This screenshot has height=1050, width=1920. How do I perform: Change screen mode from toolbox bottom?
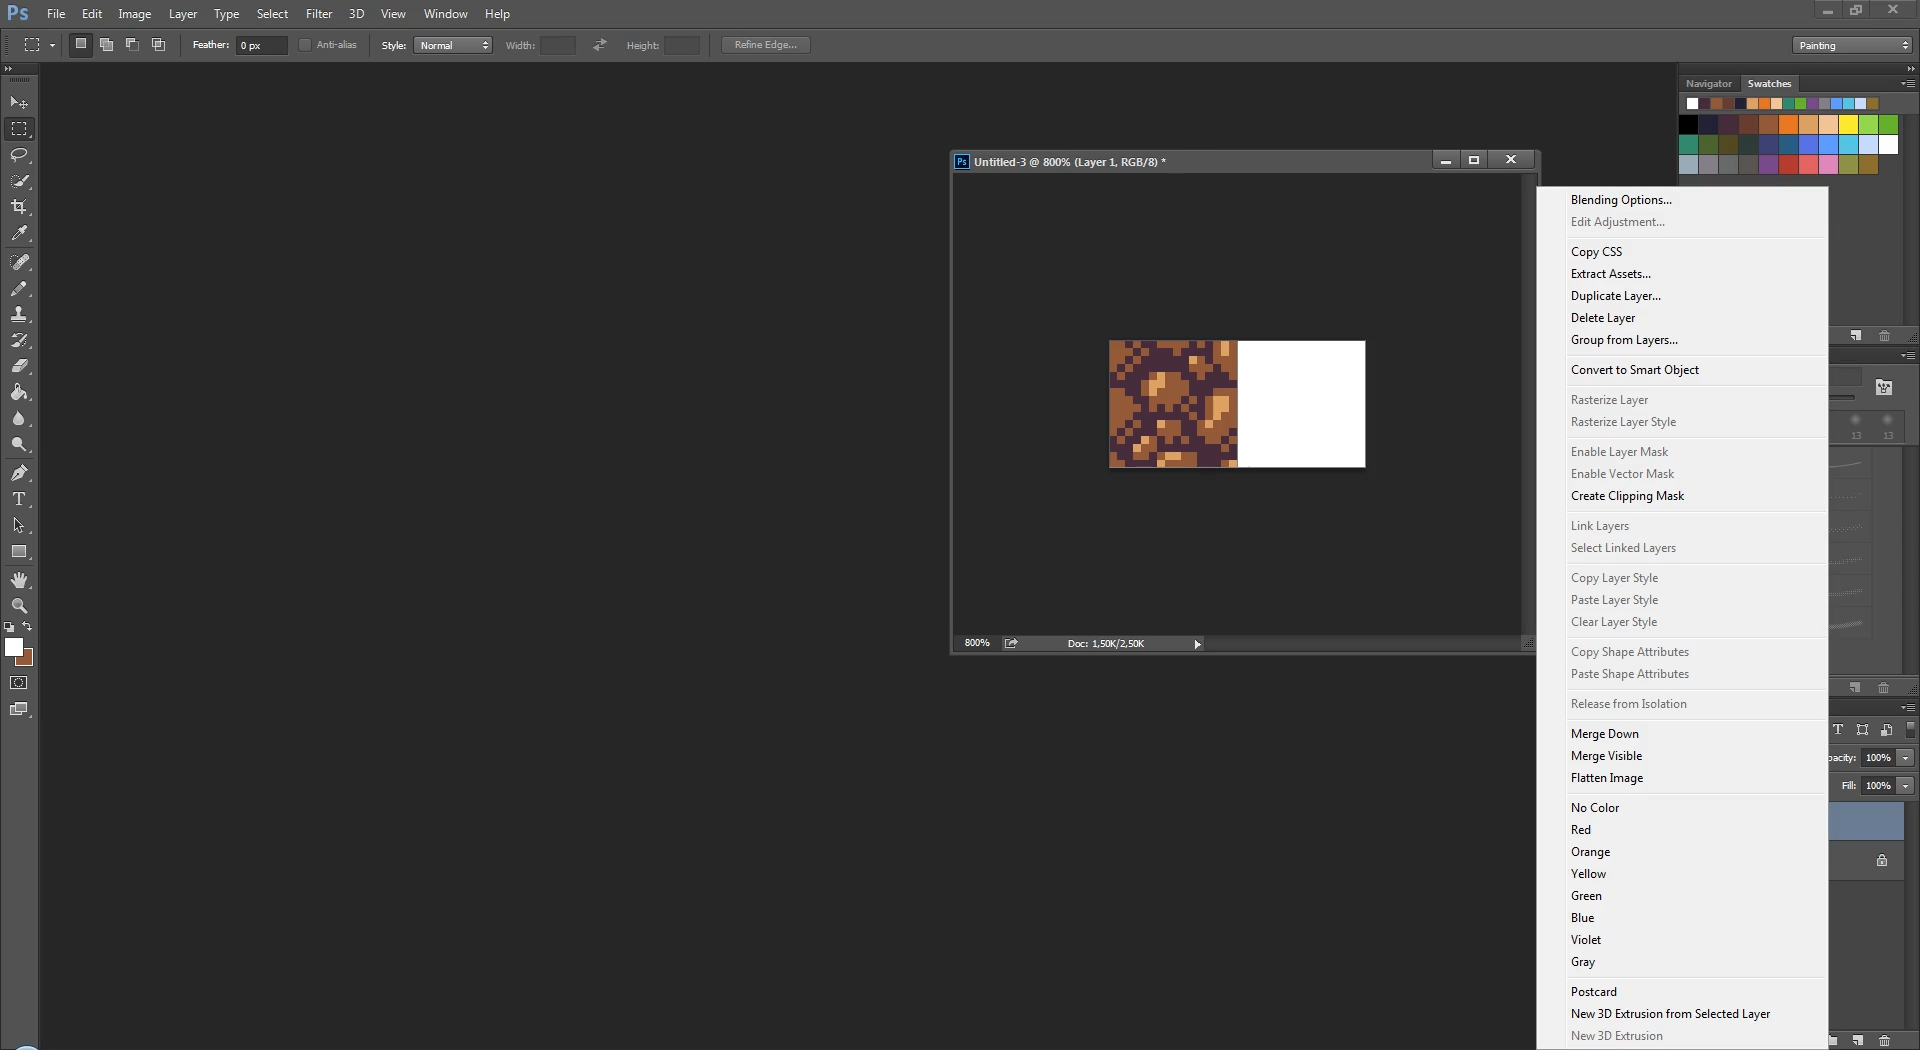tap(19, 709)
